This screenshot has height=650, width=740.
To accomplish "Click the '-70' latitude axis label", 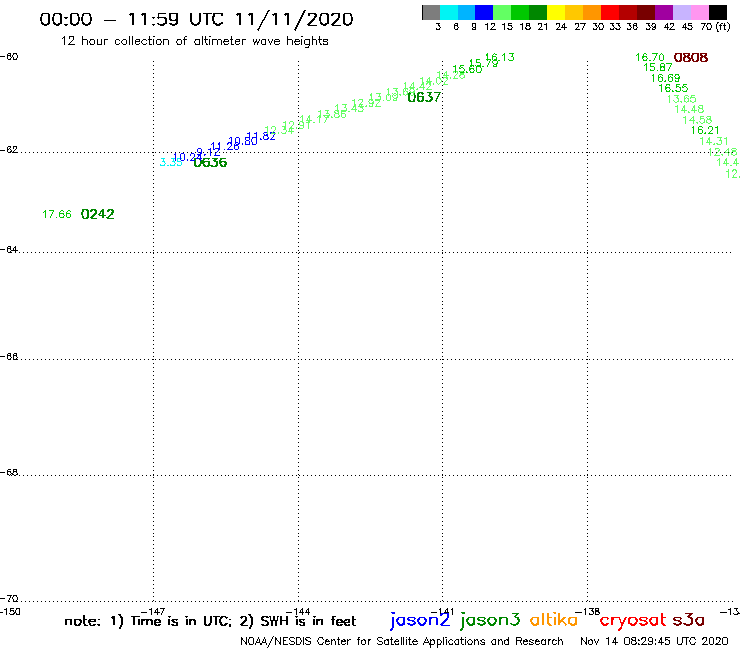I will pyautogui.click(x=9, y=599).
